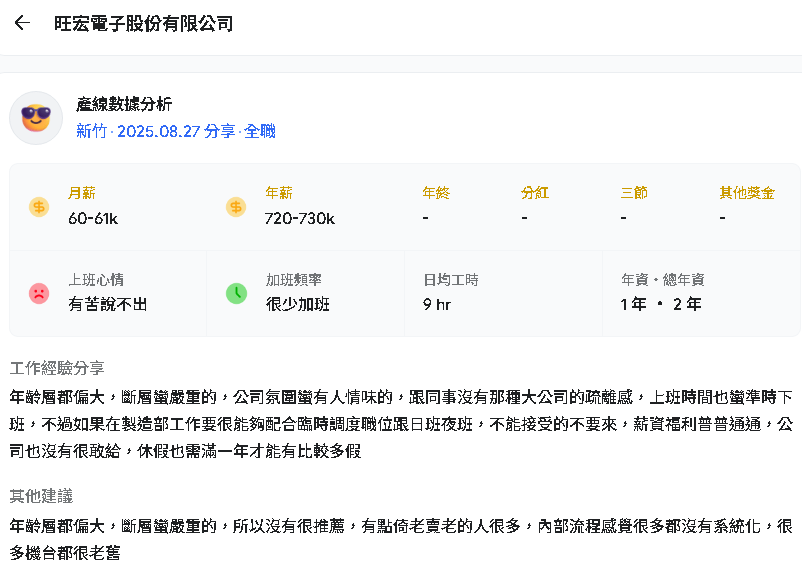
Task: Click the 三節 column label
Action: [x=634, y=193]
